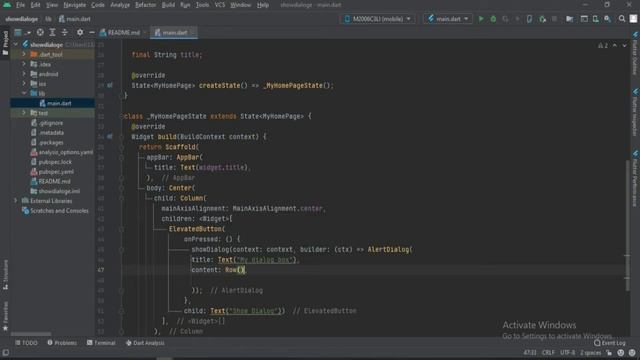Image resolution: width=640 pixels, height=360 pixels.
Task: Expand the .dart_tool folder
Action: coord(24,54)
